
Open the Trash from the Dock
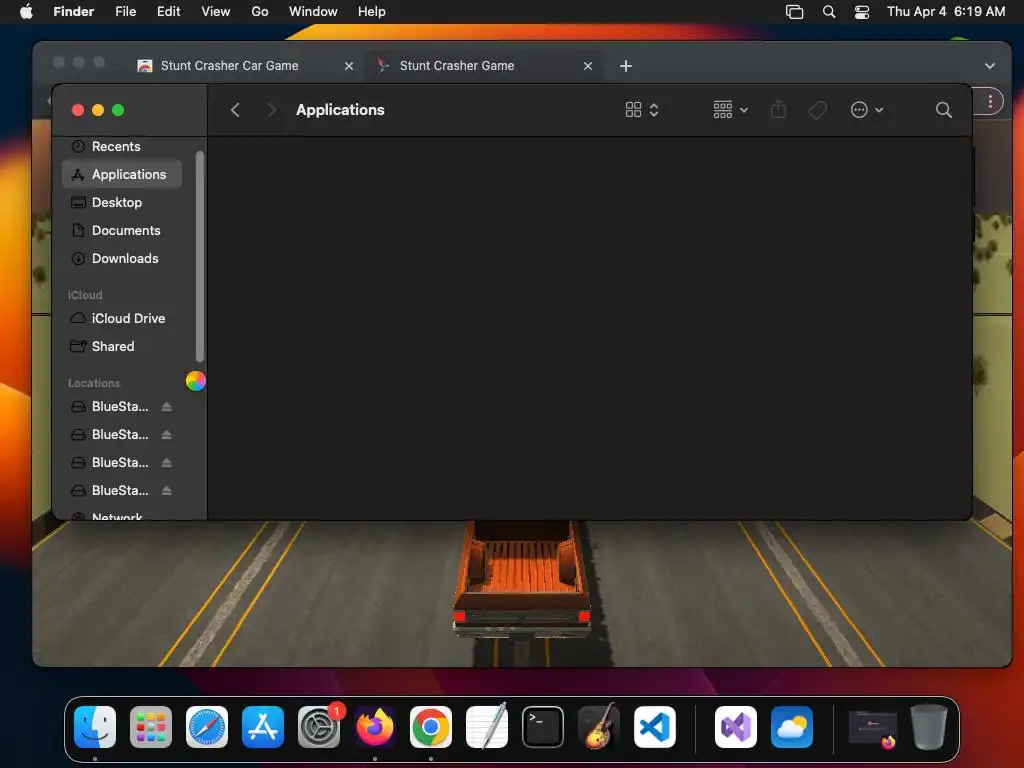click(x=929, y=727)
